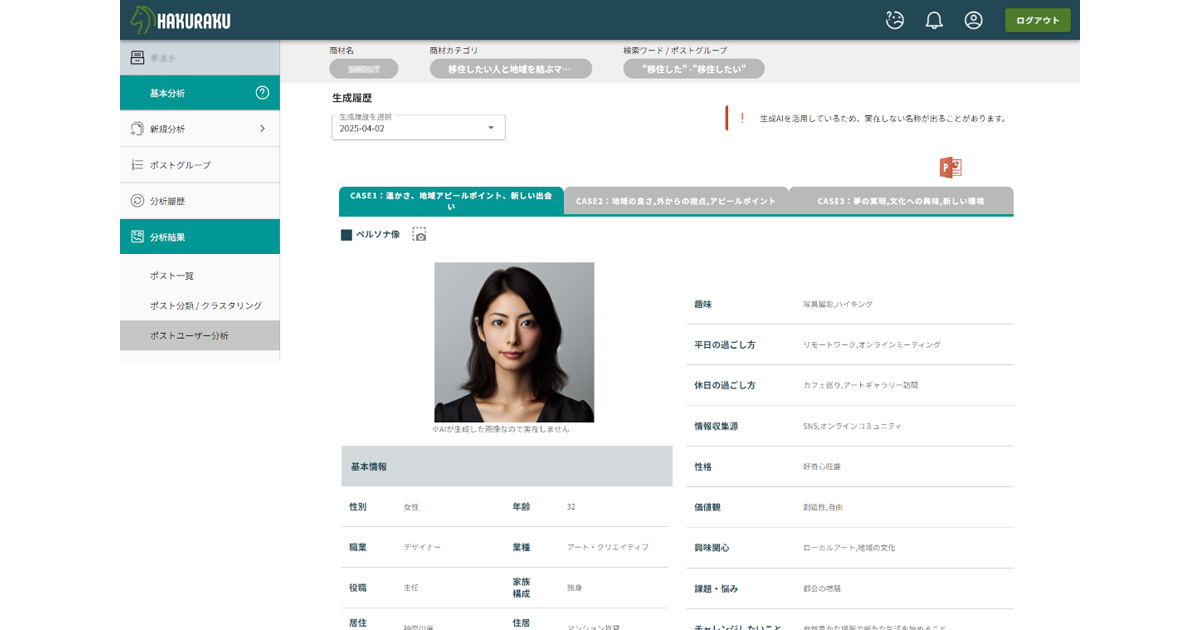Click the 主任 position value
The width and height of the screenshot is (1200, 630).
coord(411,588)
